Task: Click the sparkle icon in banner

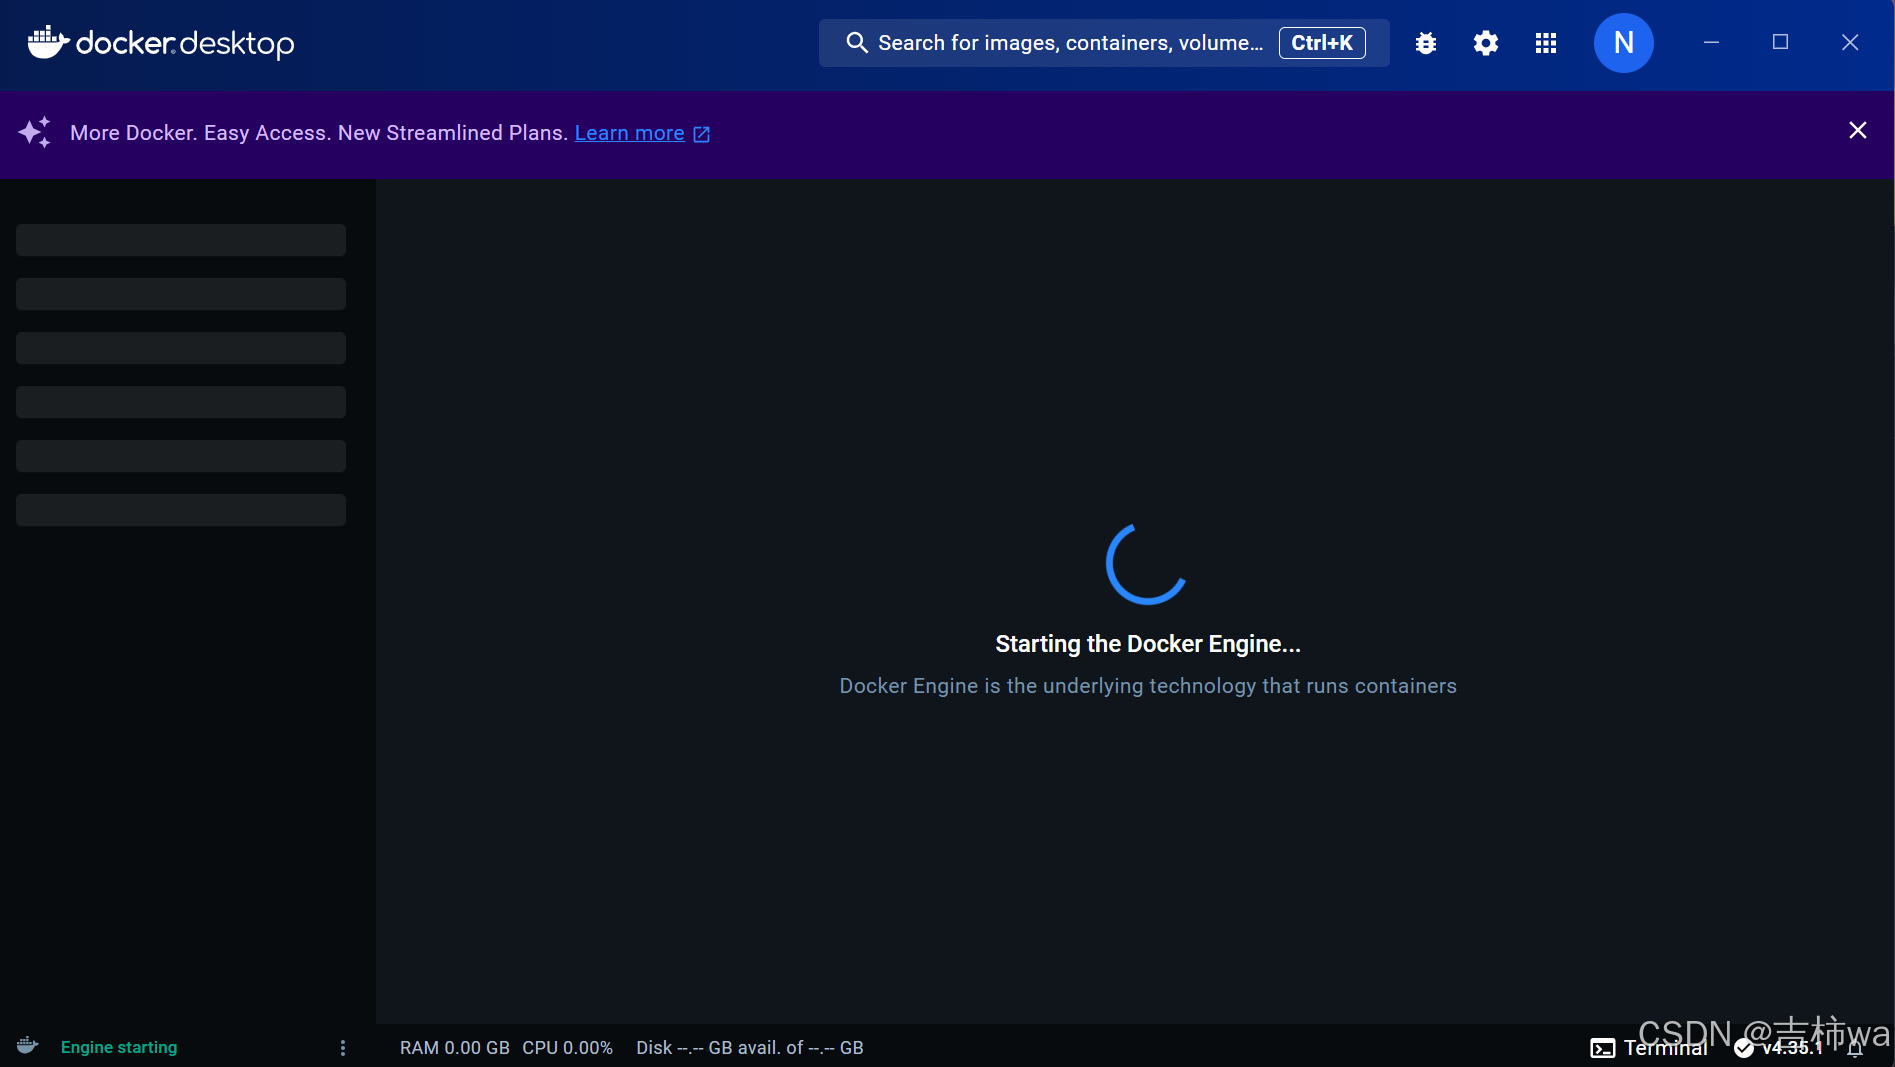Action: 35,132
